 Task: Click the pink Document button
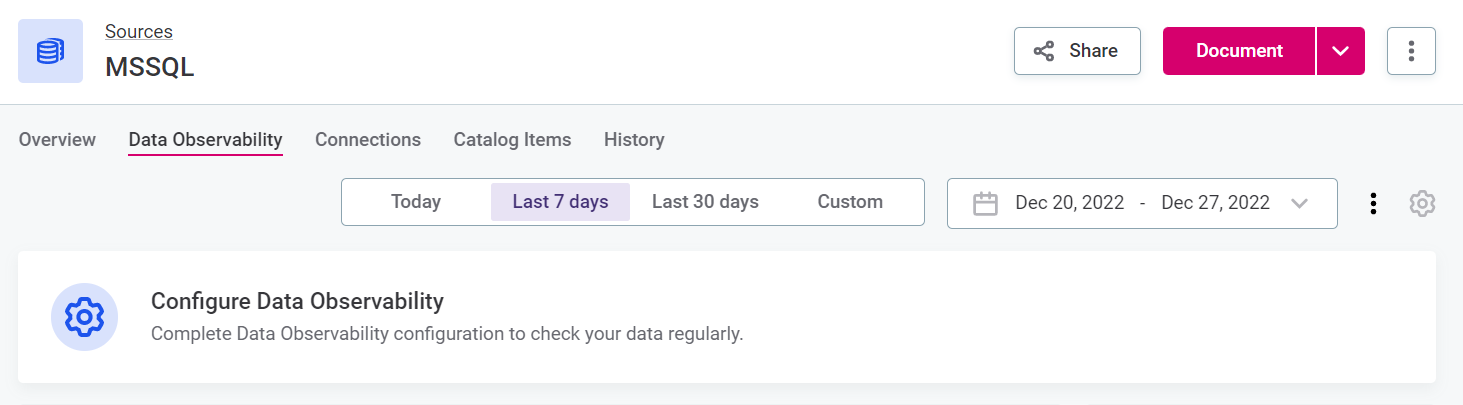(x=1239, y=51)
